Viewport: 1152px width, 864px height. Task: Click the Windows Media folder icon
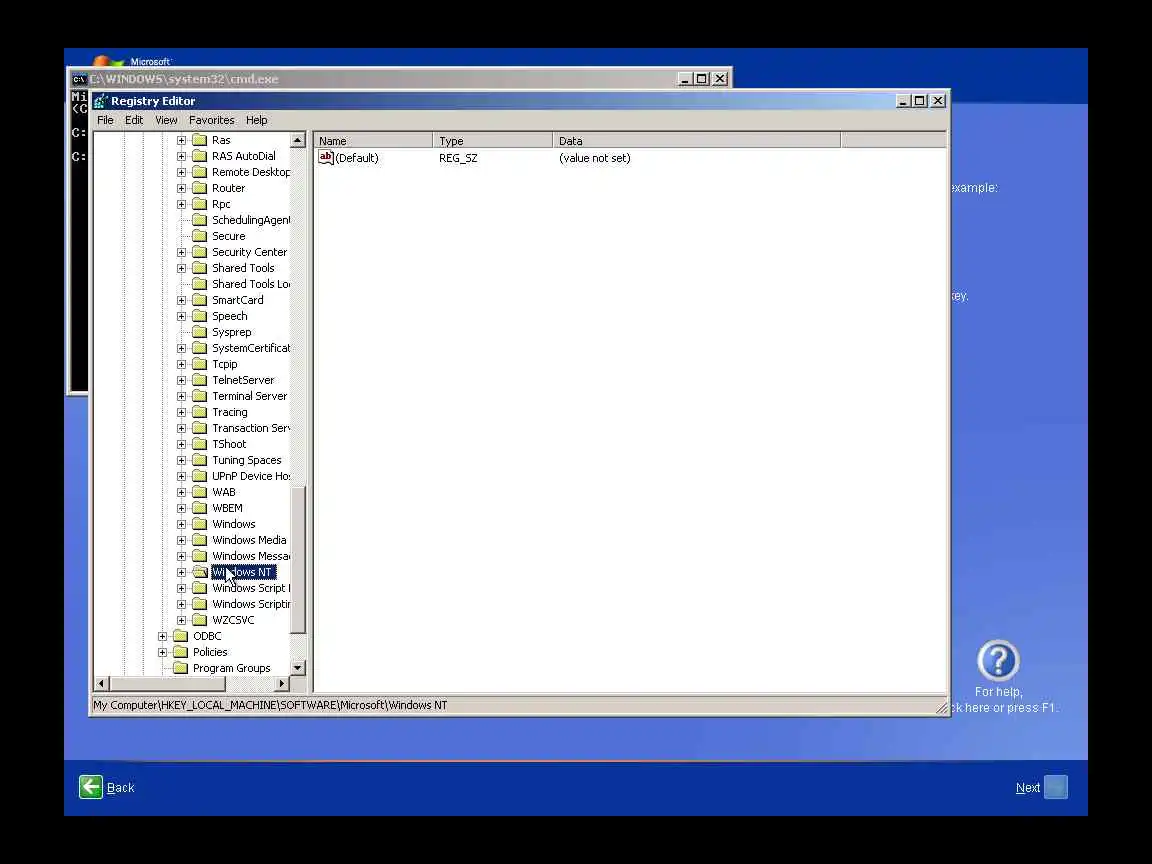click(200, 540)
